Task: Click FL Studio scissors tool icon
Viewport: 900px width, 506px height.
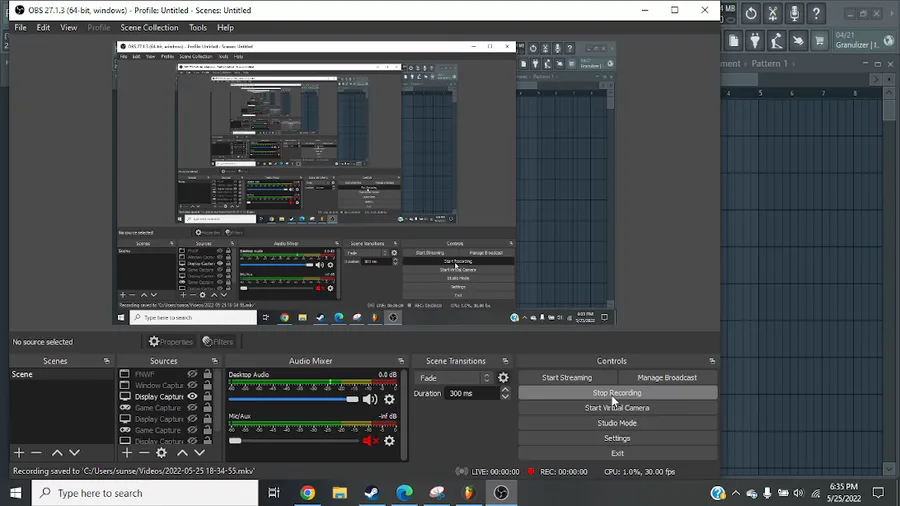Action: (x=773, y=13)
